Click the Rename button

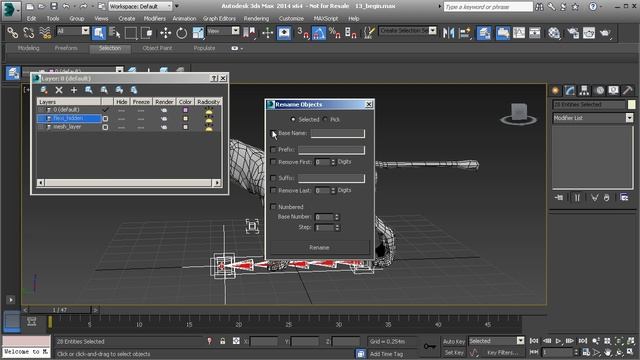coord(319,247)
